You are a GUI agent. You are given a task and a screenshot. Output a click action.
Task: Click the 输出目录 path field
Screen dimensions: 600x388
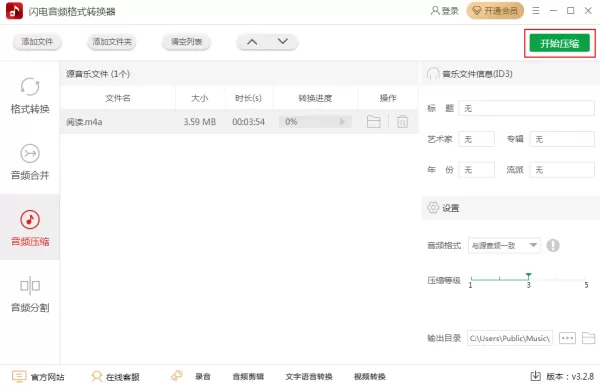(x=510, y=338)
